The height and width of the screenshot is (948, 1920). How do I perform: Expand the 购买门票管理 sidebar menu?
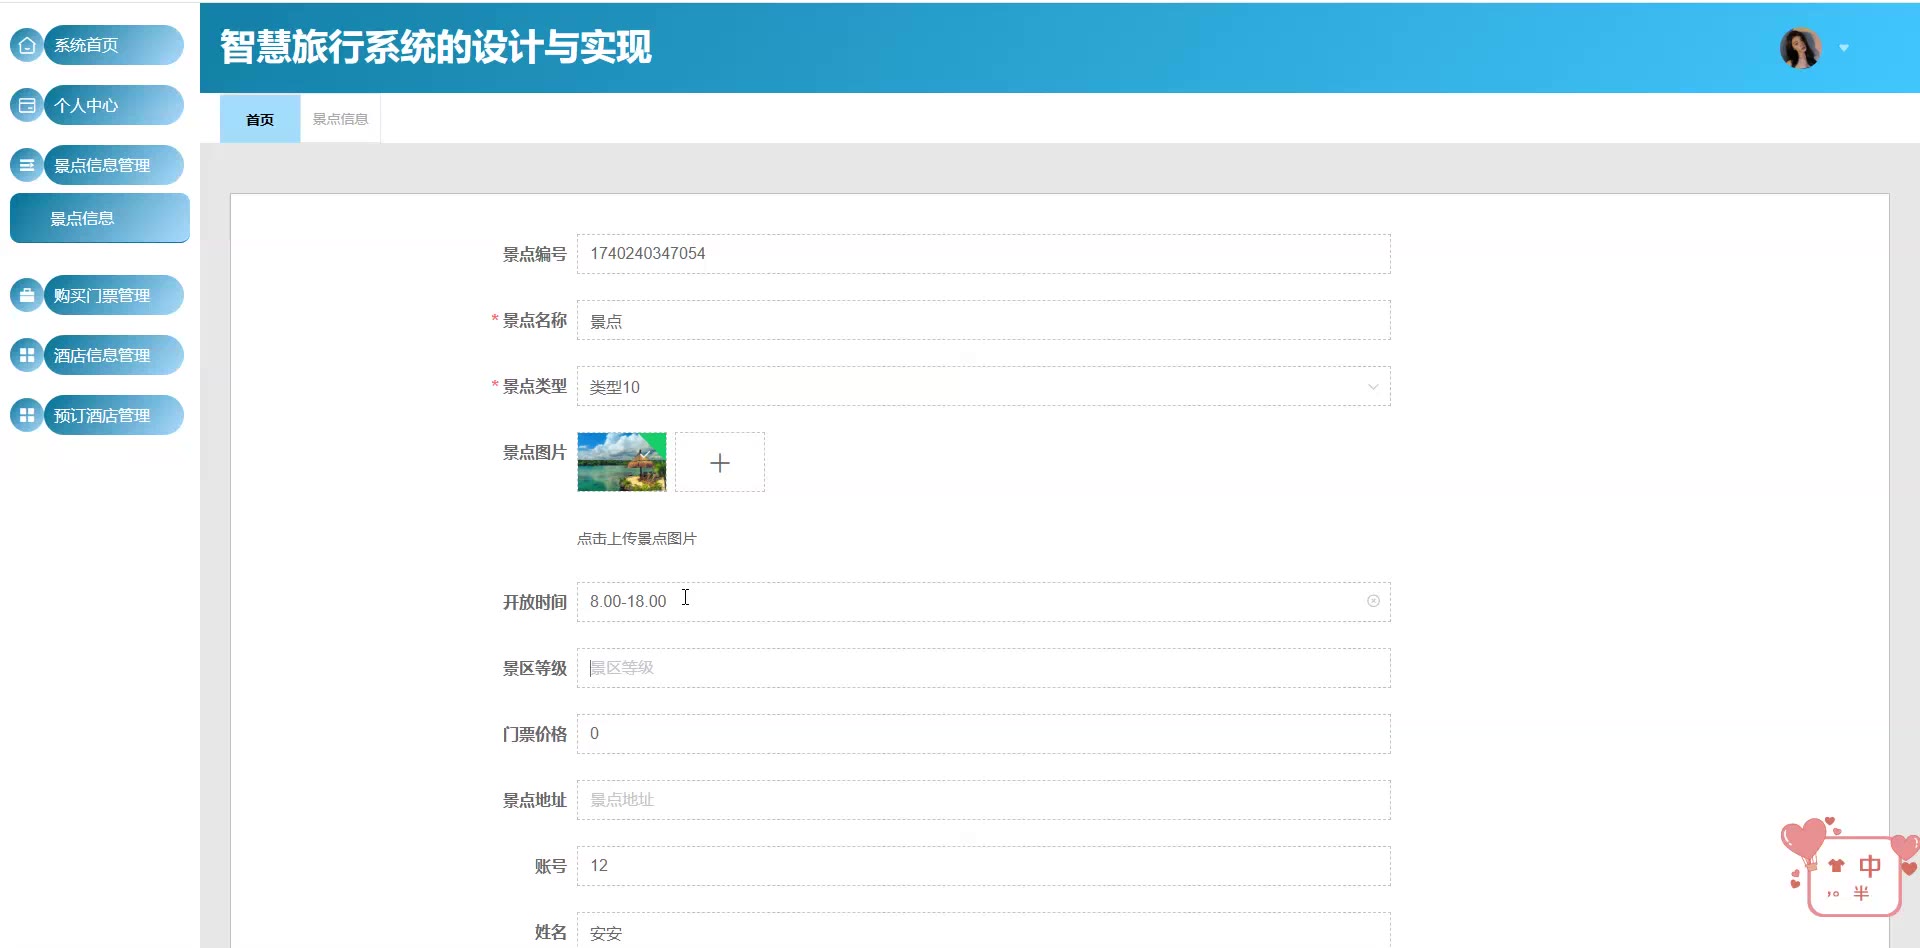point(114,295)
